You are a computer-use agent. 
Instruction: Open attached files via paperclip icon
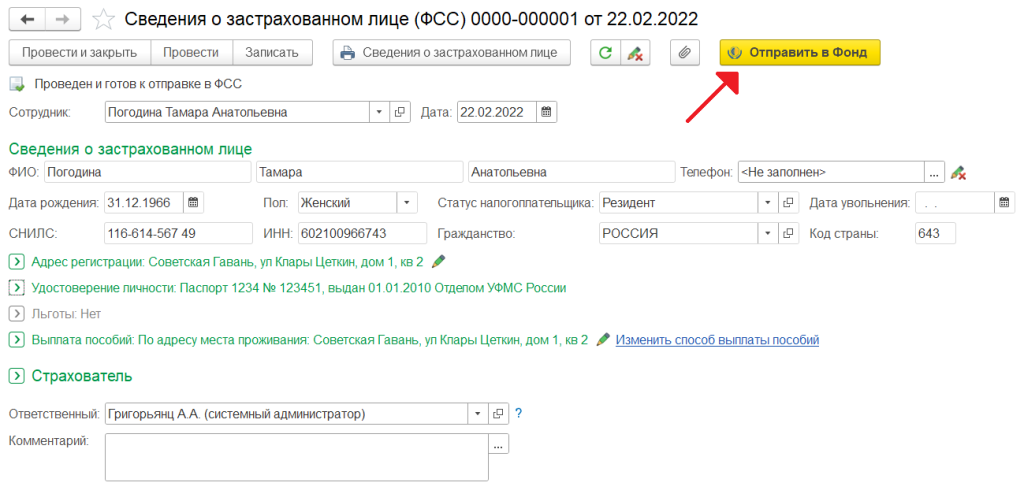pos(685,53)
